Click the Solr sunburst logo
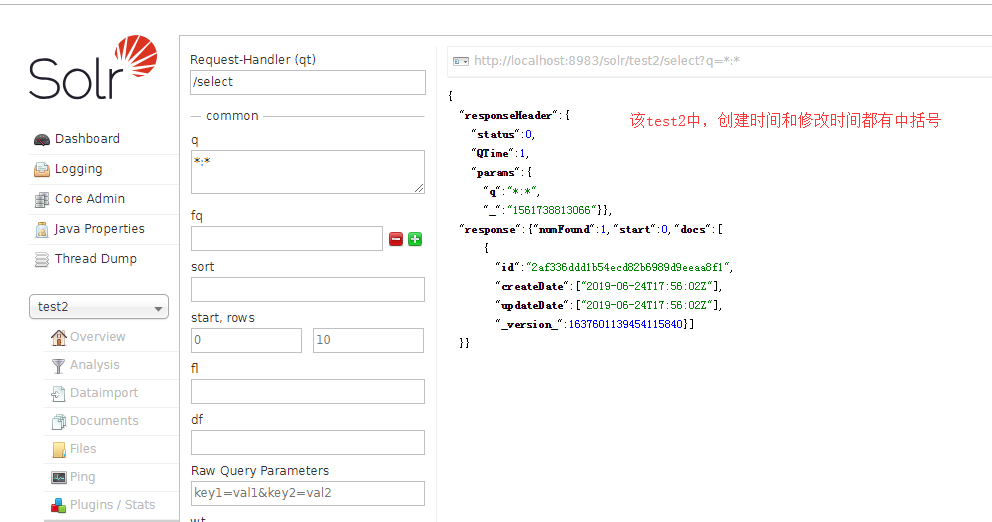This screenshot has height=522, width=992. [136, 56]
